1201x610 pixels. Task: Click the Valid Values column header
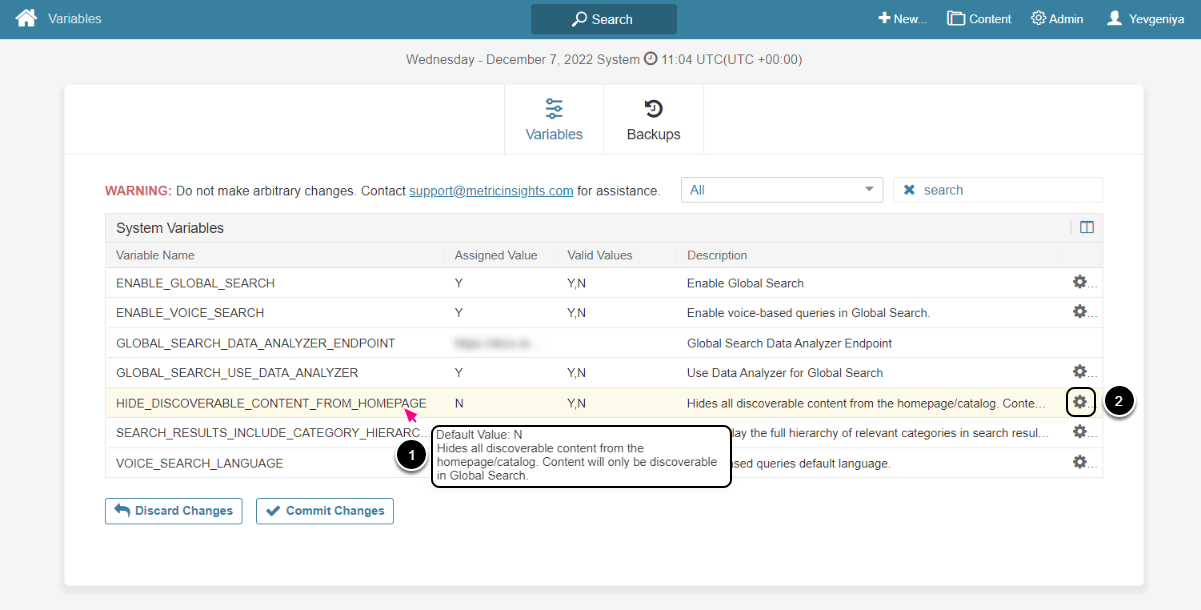(x=600, y=255)
